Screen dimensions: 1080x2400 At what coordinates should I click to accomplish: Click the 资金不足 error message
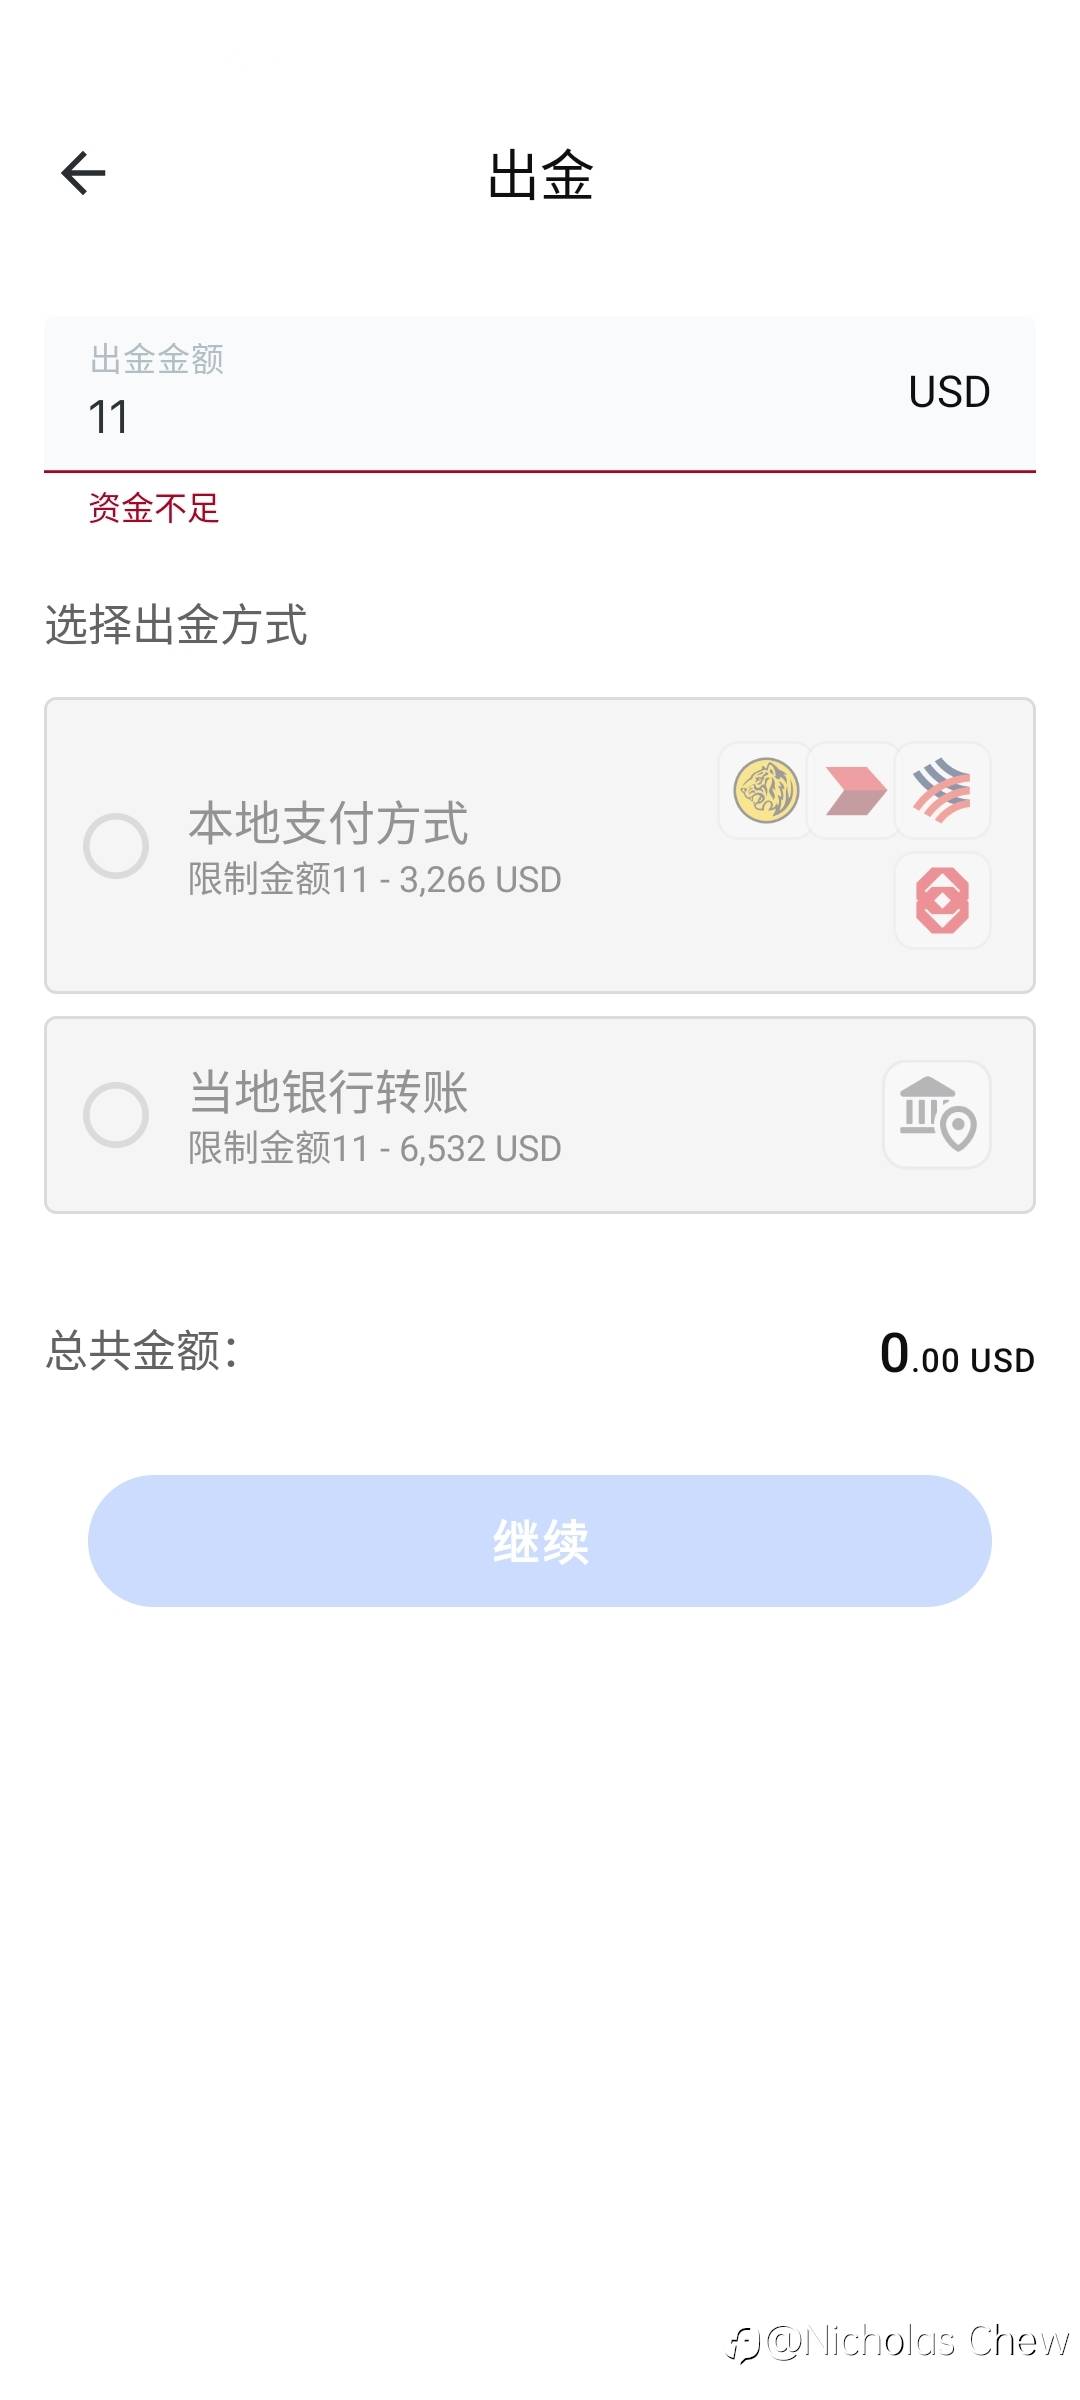coord(154,508)
